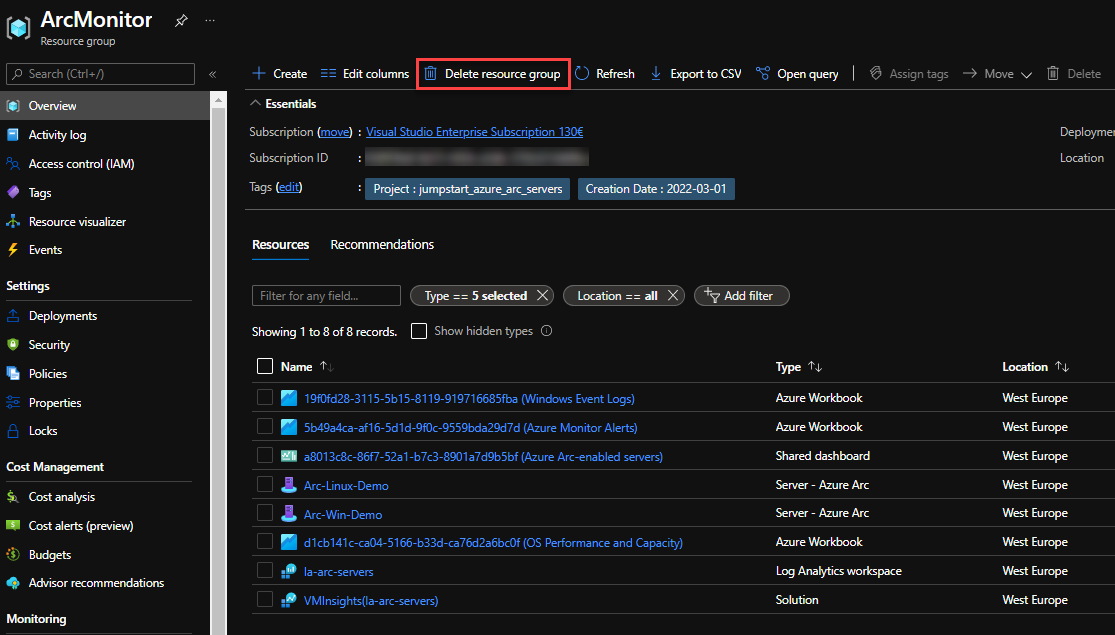Click the Activity log icon
Viewport: 1115px width, 635px height.
click(13, 134)
